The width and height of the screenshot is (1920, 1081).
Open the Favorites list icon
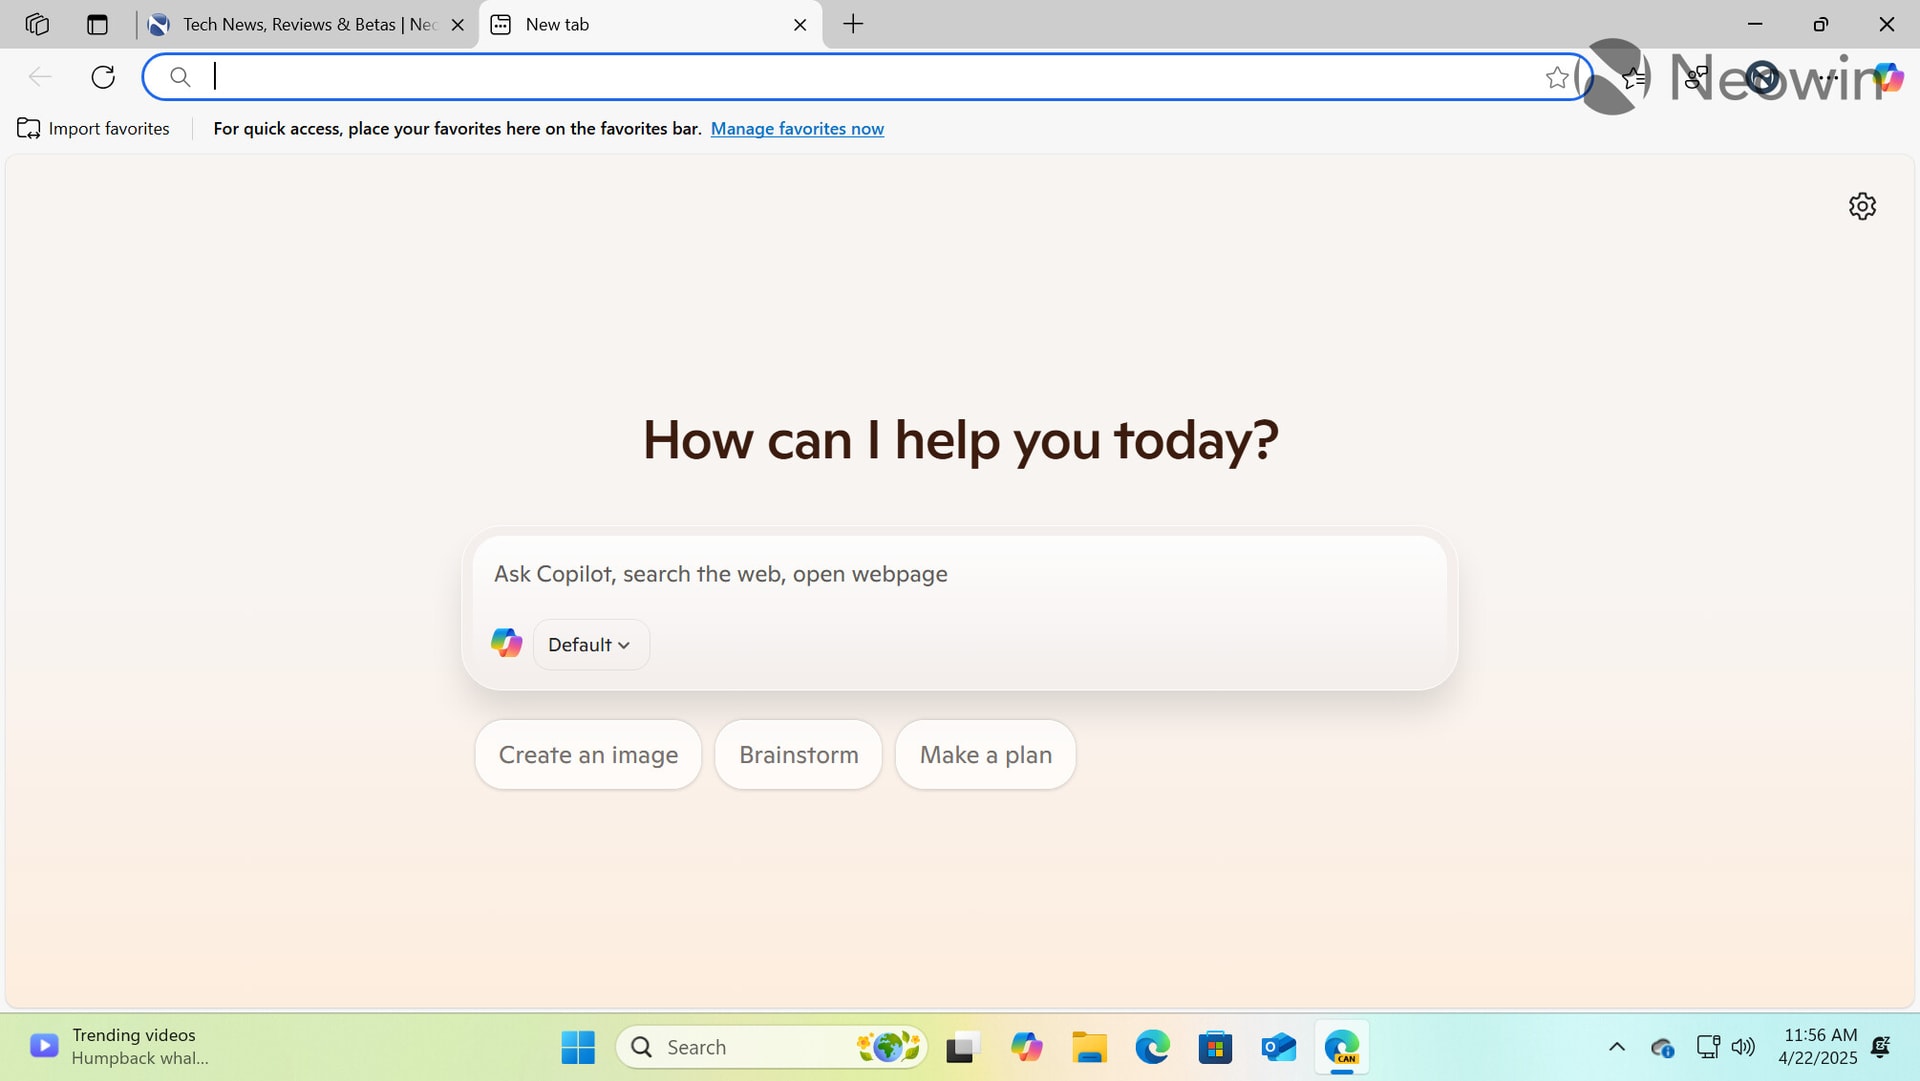tap(1634, 77)
